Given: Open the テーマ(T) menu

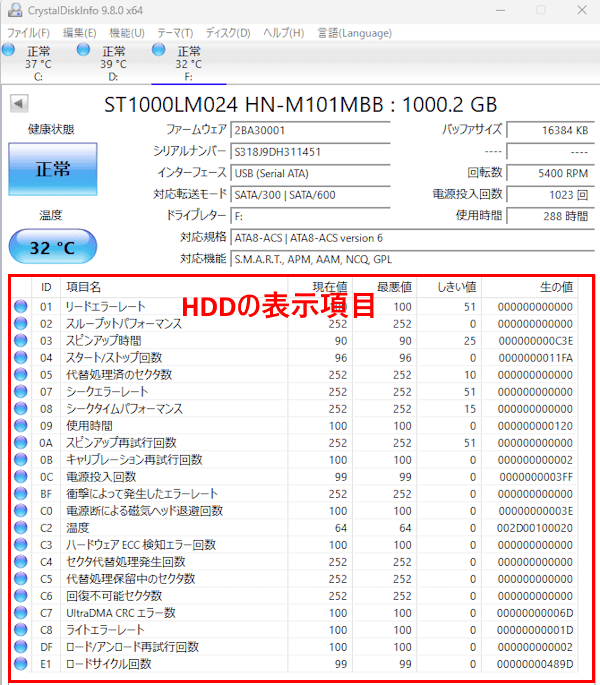Looking at the screenshot, I should (x=175, y=33).
